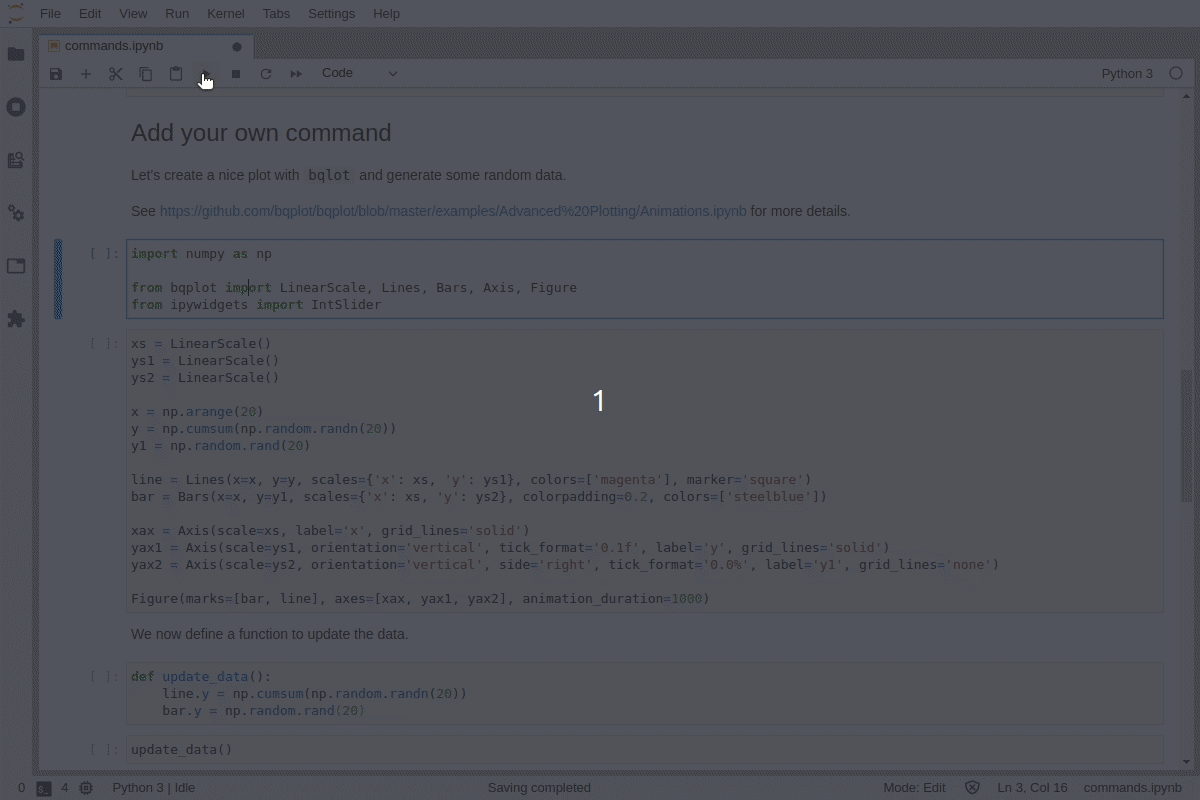
Task: Open the Commands palette sidebar icon
Action: coord(16,160)
